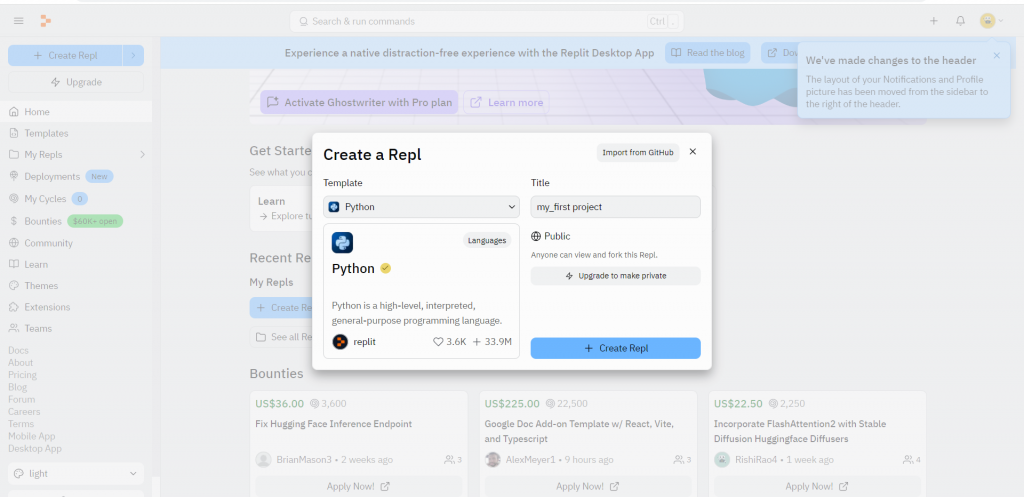Click sidebar Create Repl button
The width and height of the screenshot is (1024, 497).
click(x=65, y=56)
